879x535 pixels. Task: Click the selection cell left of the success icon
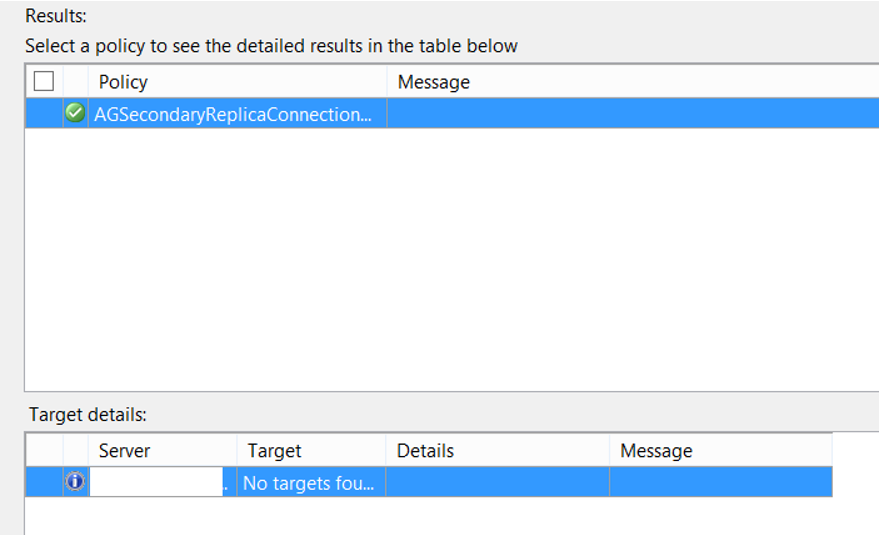click(44, 113)
